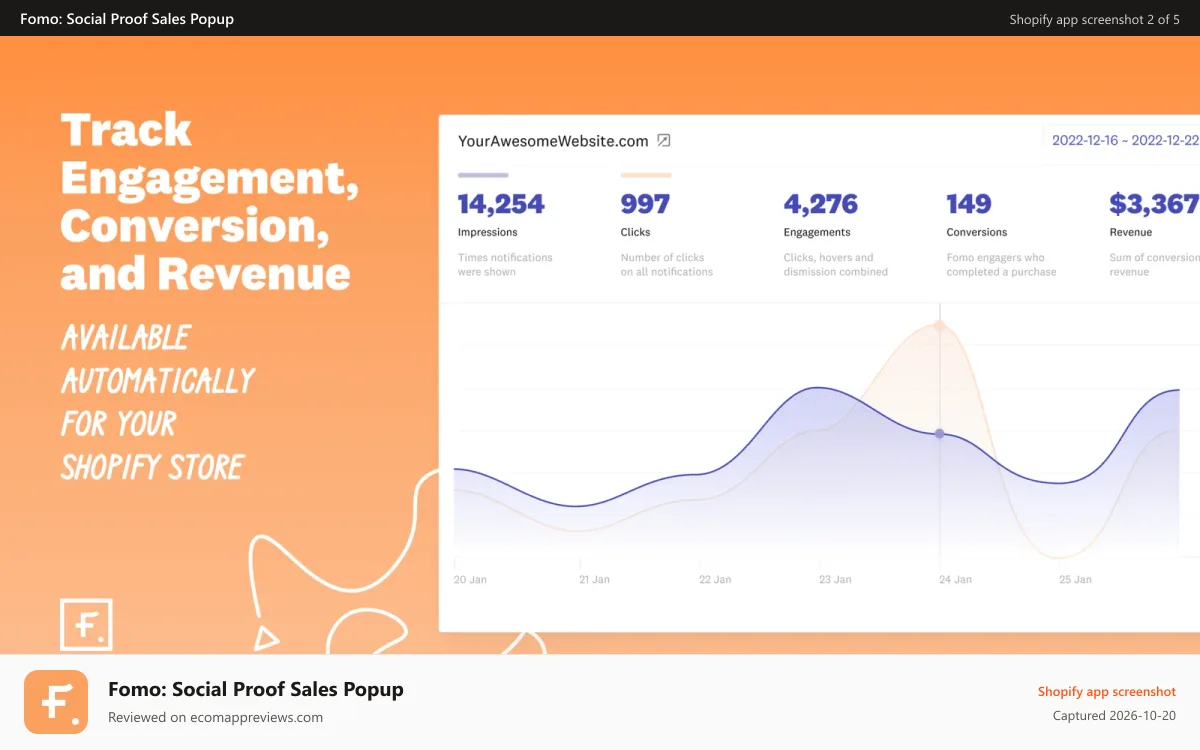The width and height of the screenshot is (1200, 750).
Task: Select the Revenue metric $3,367
Action: point(1154,204)
